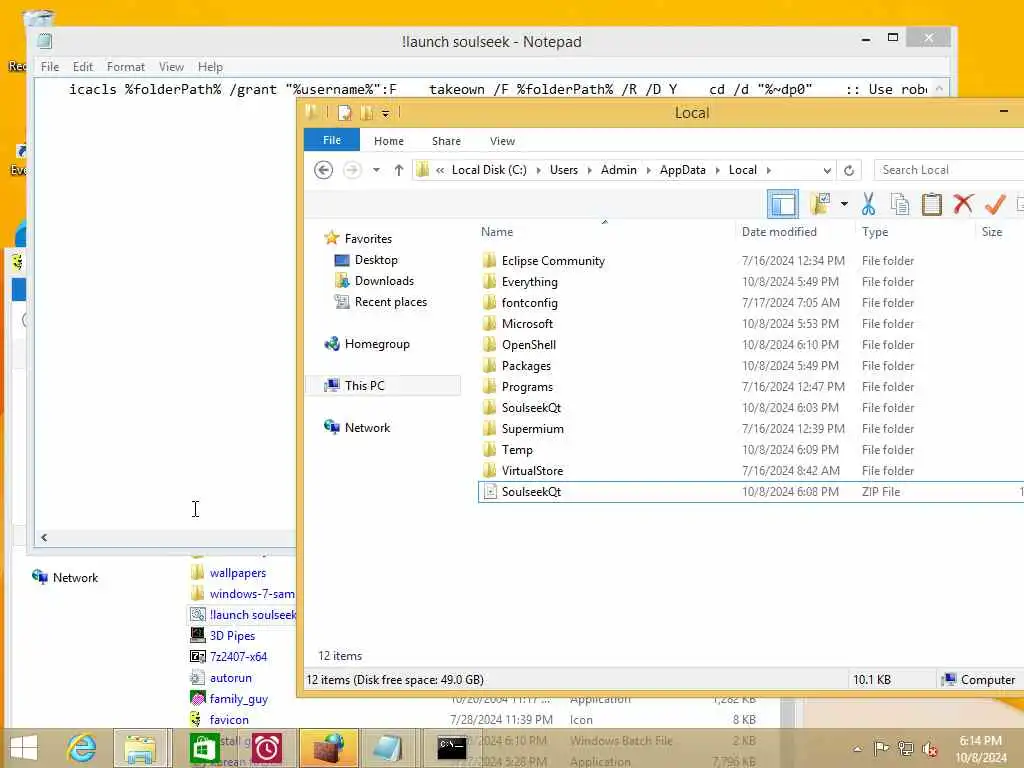This screenshot has width=1024, height=768.
Task: Click the Cut scissors icon in Explorer toolbar
Action: pyautogui.click(x=868, y=204)
